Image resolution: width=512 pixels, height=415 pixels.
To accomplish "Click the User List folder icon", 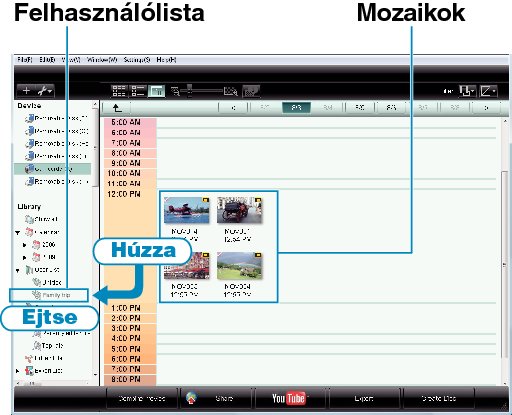I will (29, 270).
